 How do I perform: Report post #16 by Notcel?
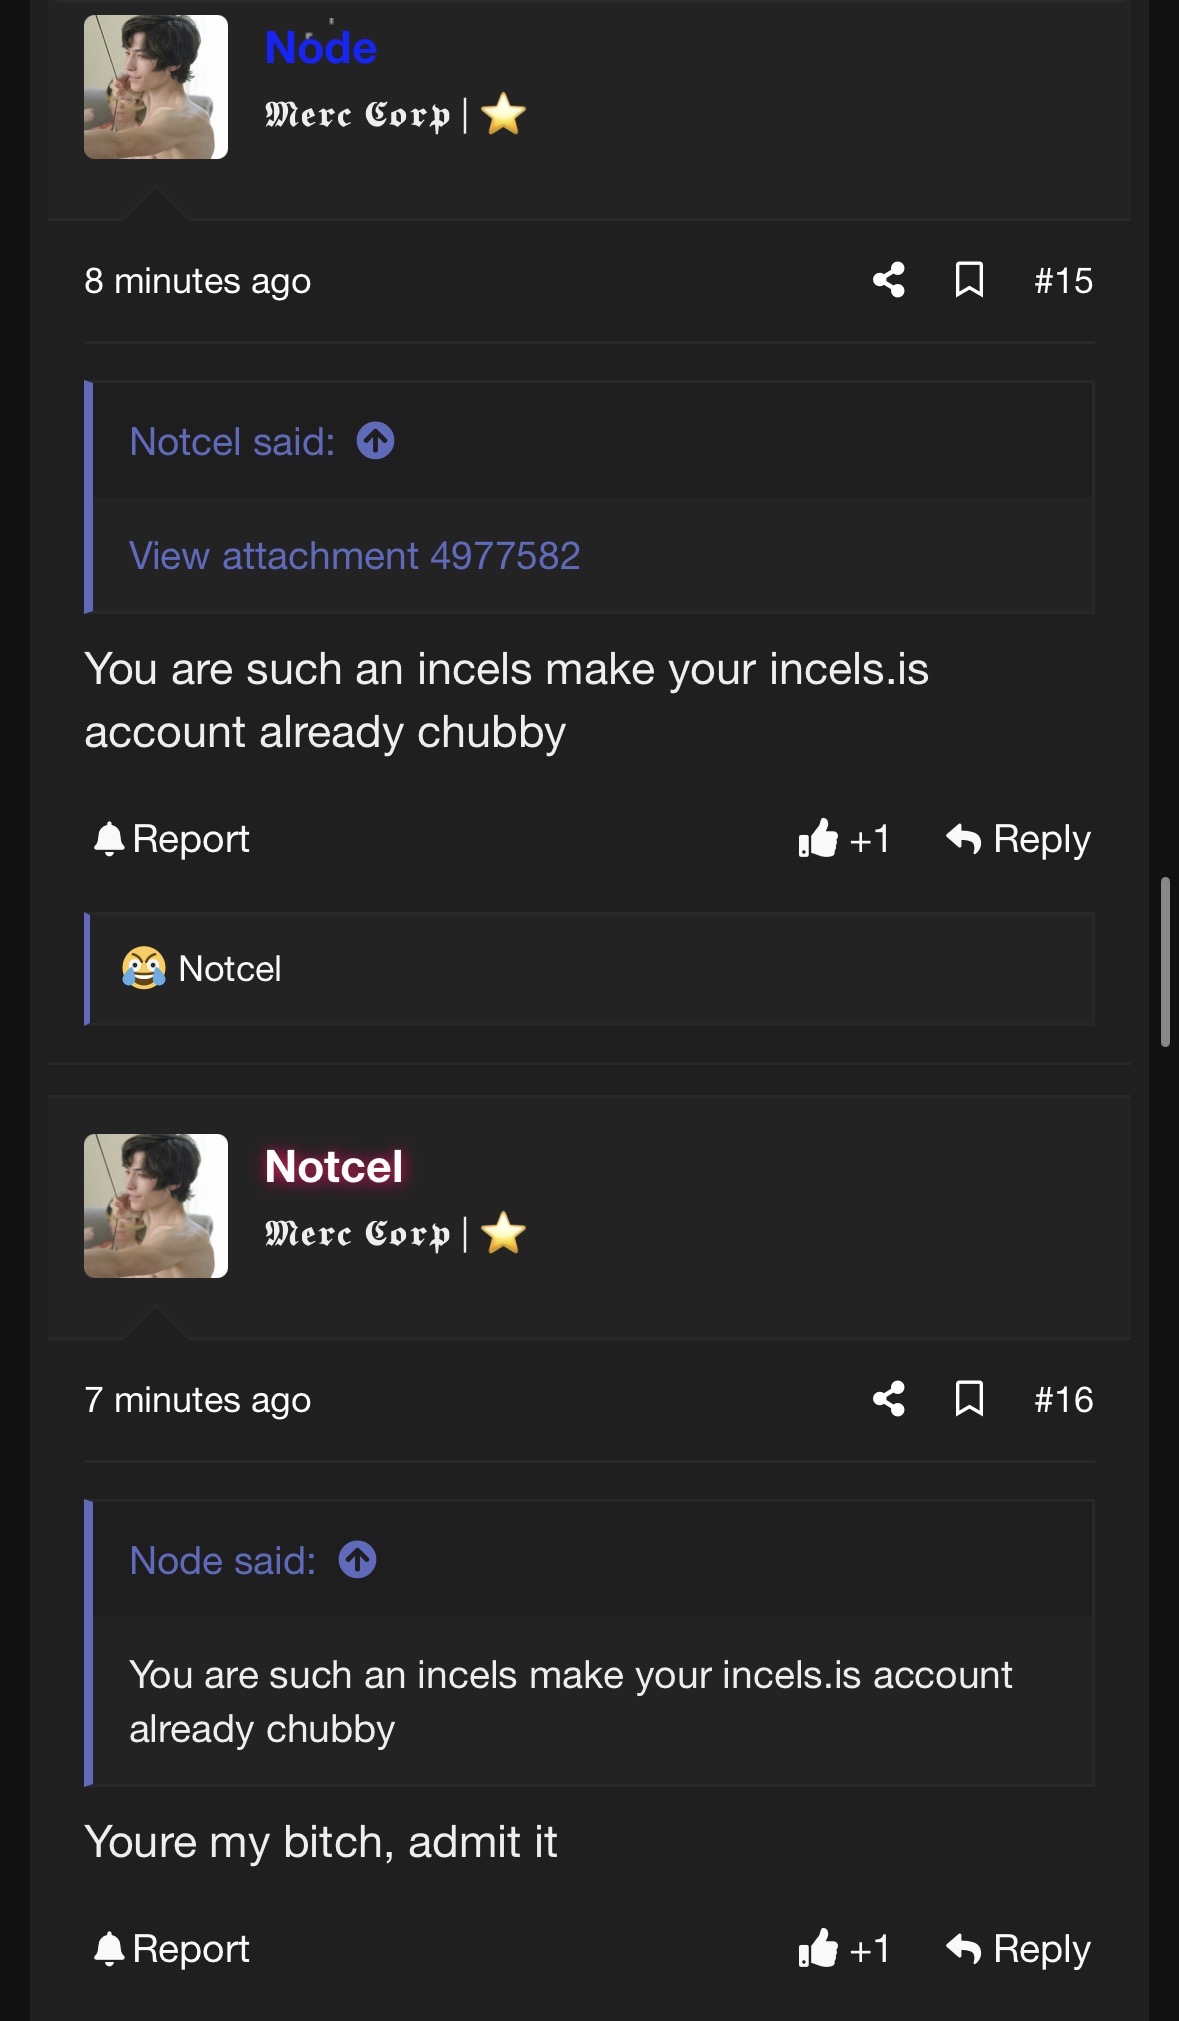(x=172, y=1949)
